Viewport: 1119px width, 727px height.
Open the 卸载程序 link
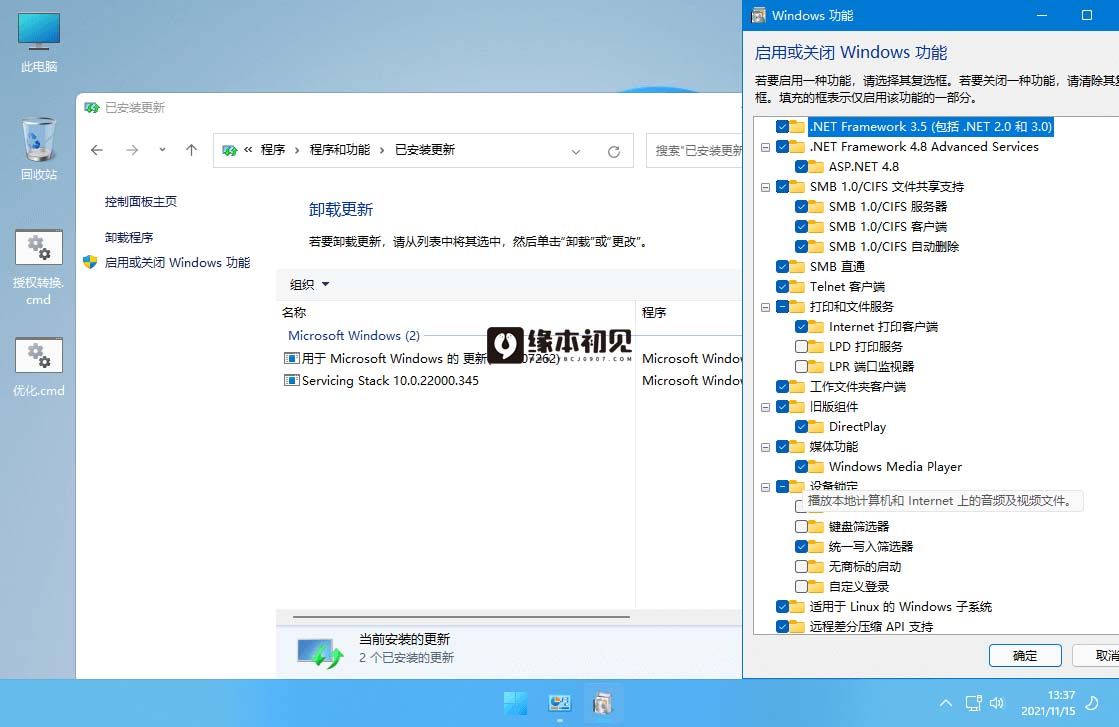[x=128, y=238]
